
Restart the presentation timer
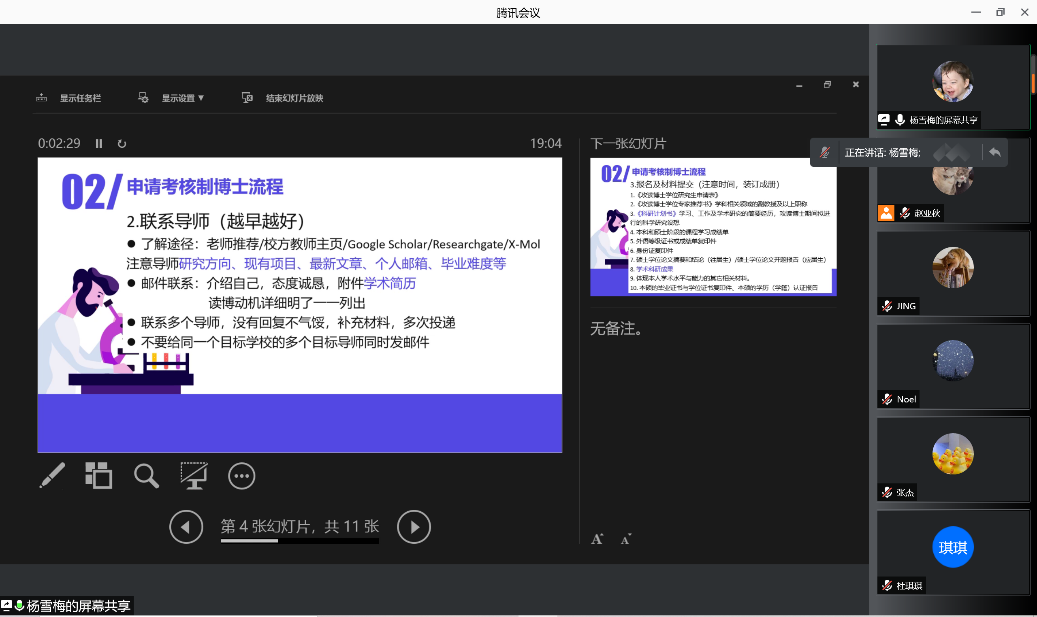tap(122, 144)
